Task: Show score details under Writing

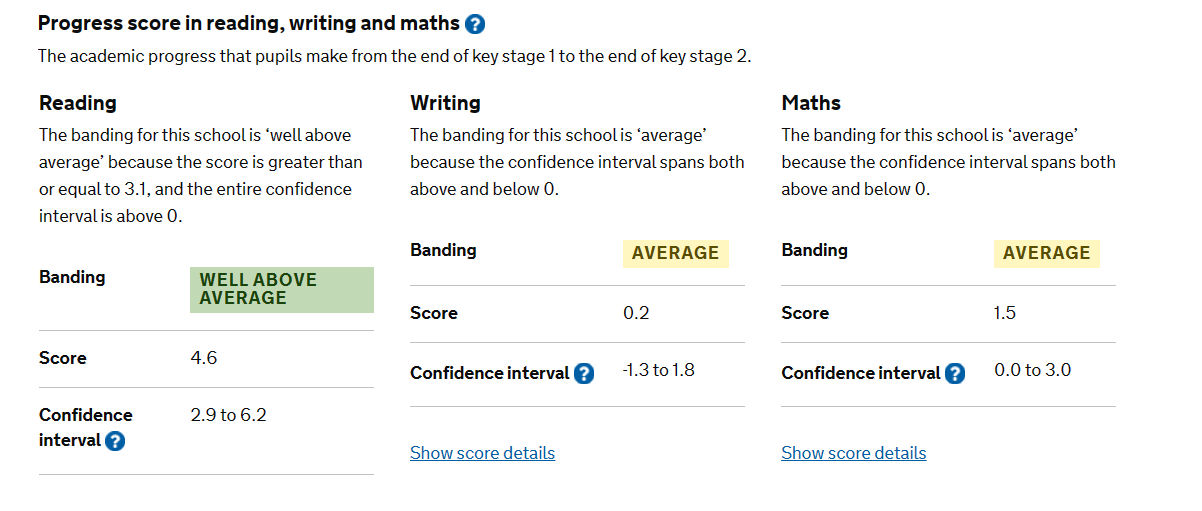Action: (x=482, y=453)
